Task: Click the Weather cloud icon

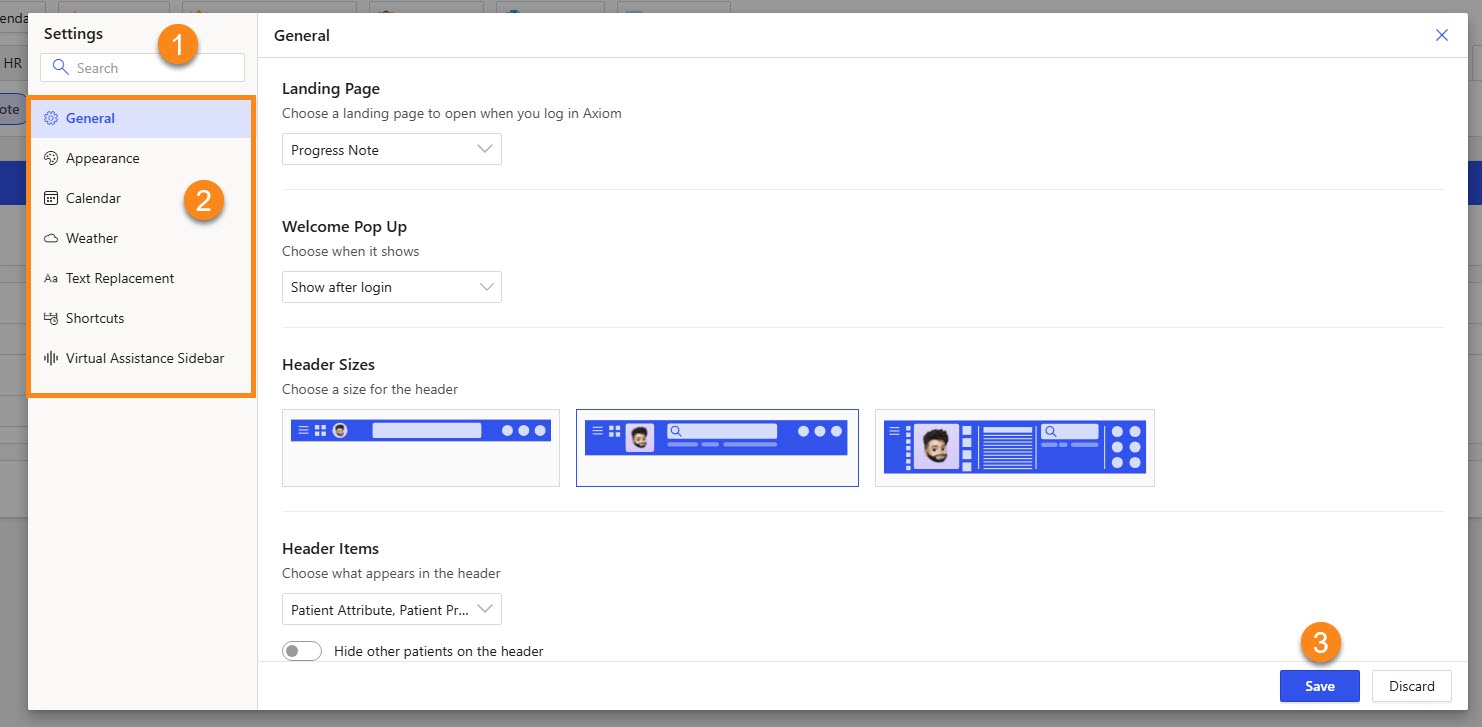Action: point(51,238)
